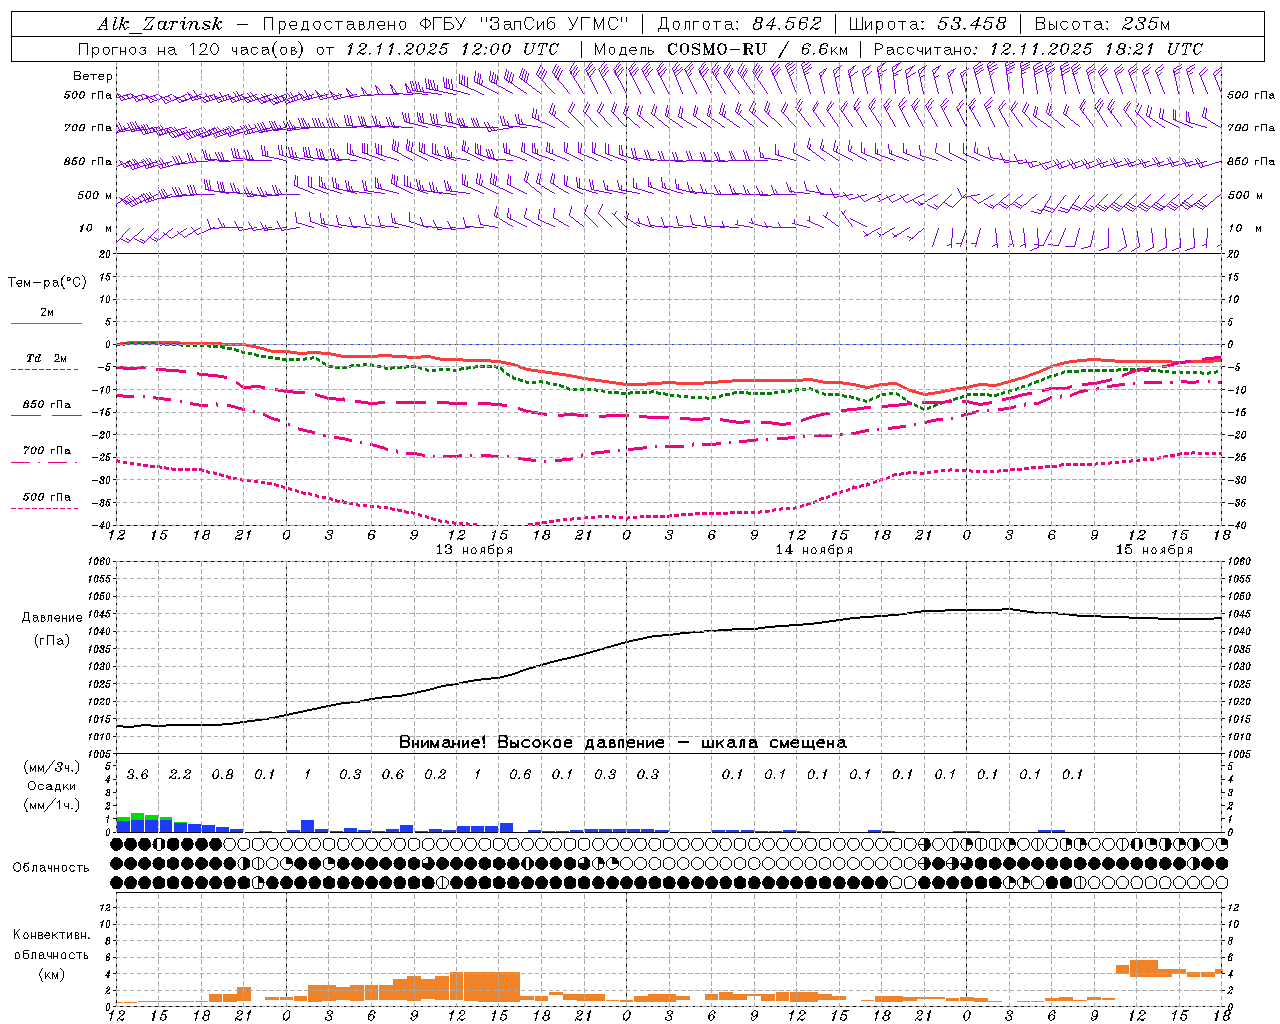
Task: Click the Тем-ра(°C) chart label
Action: point(47,283)
